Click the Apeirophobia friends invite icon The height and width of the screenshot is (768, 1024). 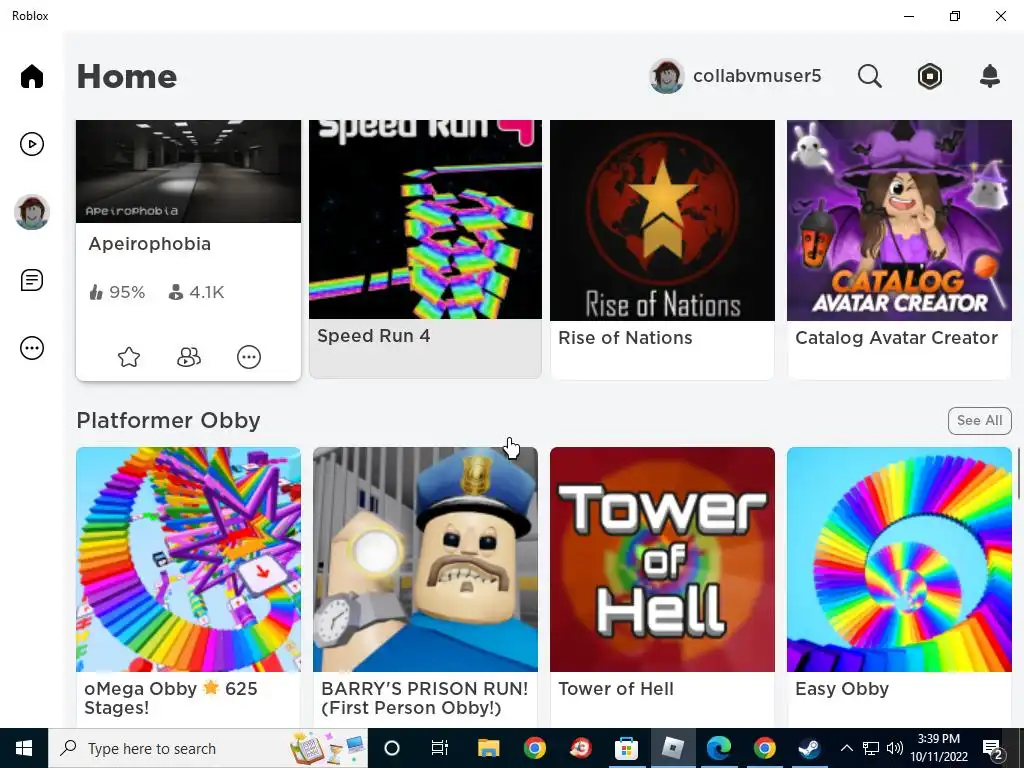click(x=189, y=357)
